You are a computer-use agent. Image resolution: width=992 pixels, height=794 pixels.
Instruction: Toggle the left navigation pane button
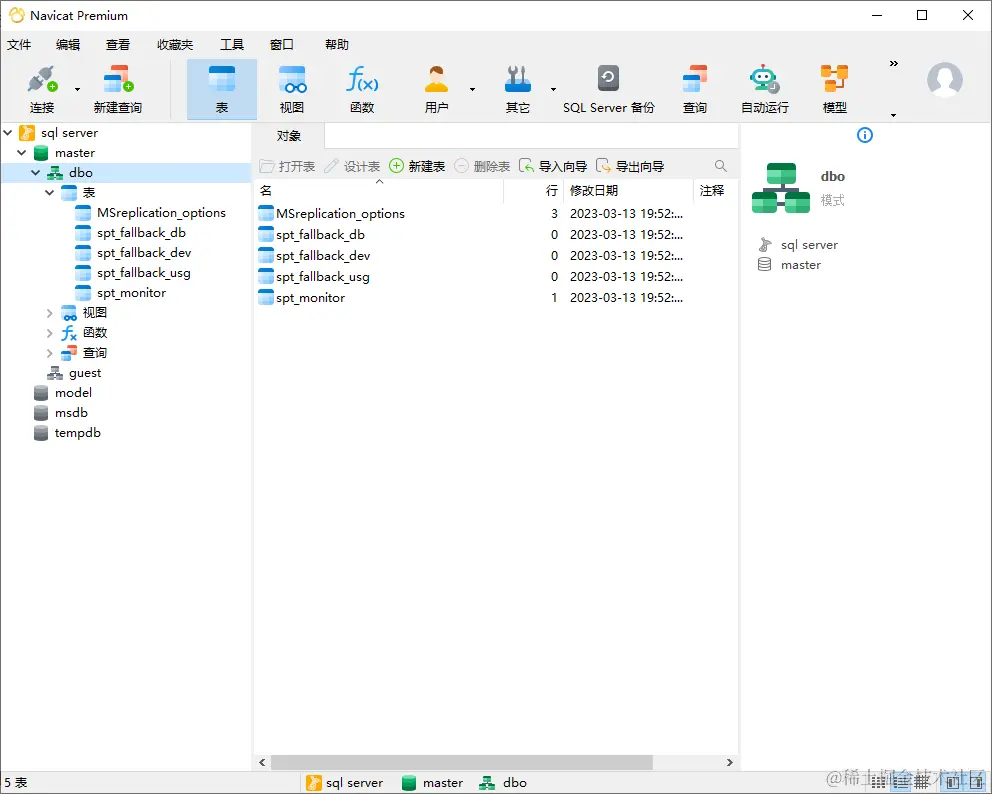953,783
